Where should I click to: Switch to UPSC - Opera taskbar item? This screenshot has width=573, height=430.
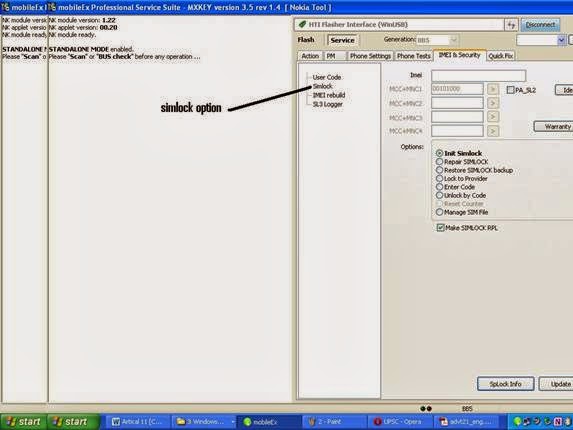(x=400, y=422)
